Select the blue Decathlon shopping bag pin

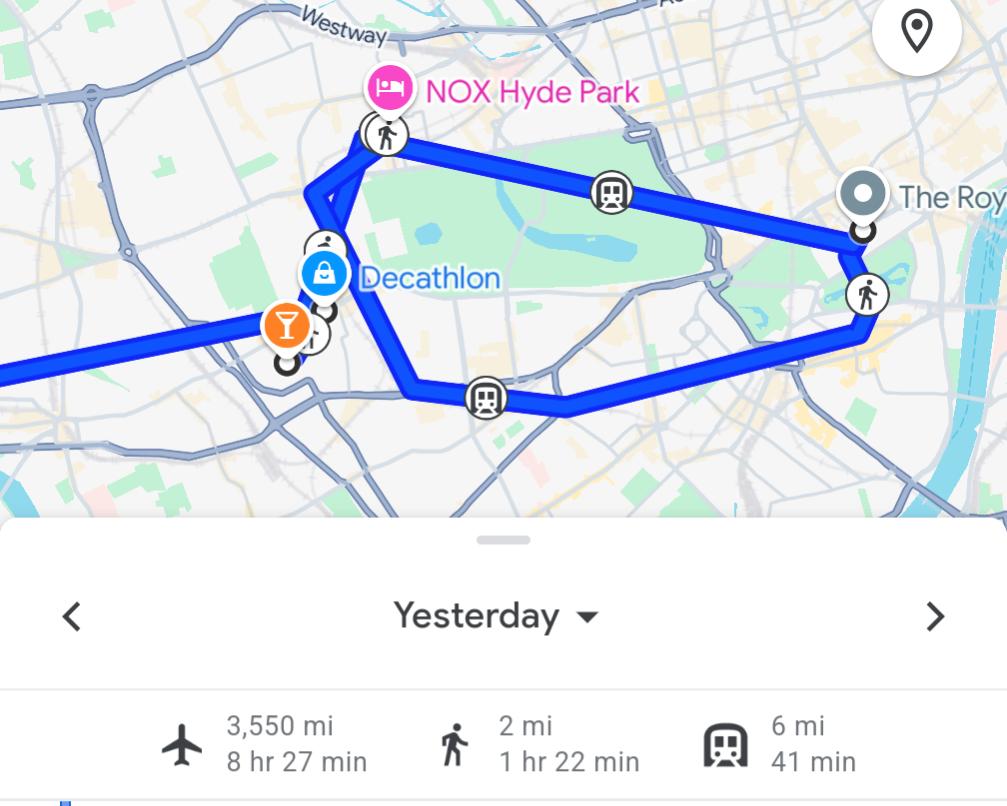(x=324, y=273)
